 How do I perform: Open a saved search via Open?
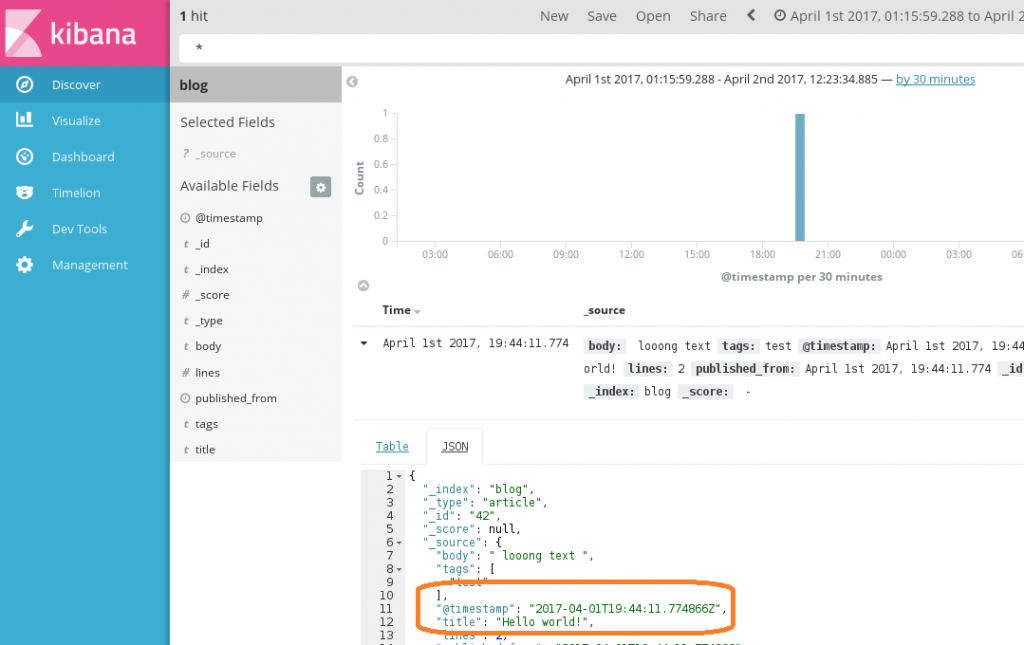point(653,16)
